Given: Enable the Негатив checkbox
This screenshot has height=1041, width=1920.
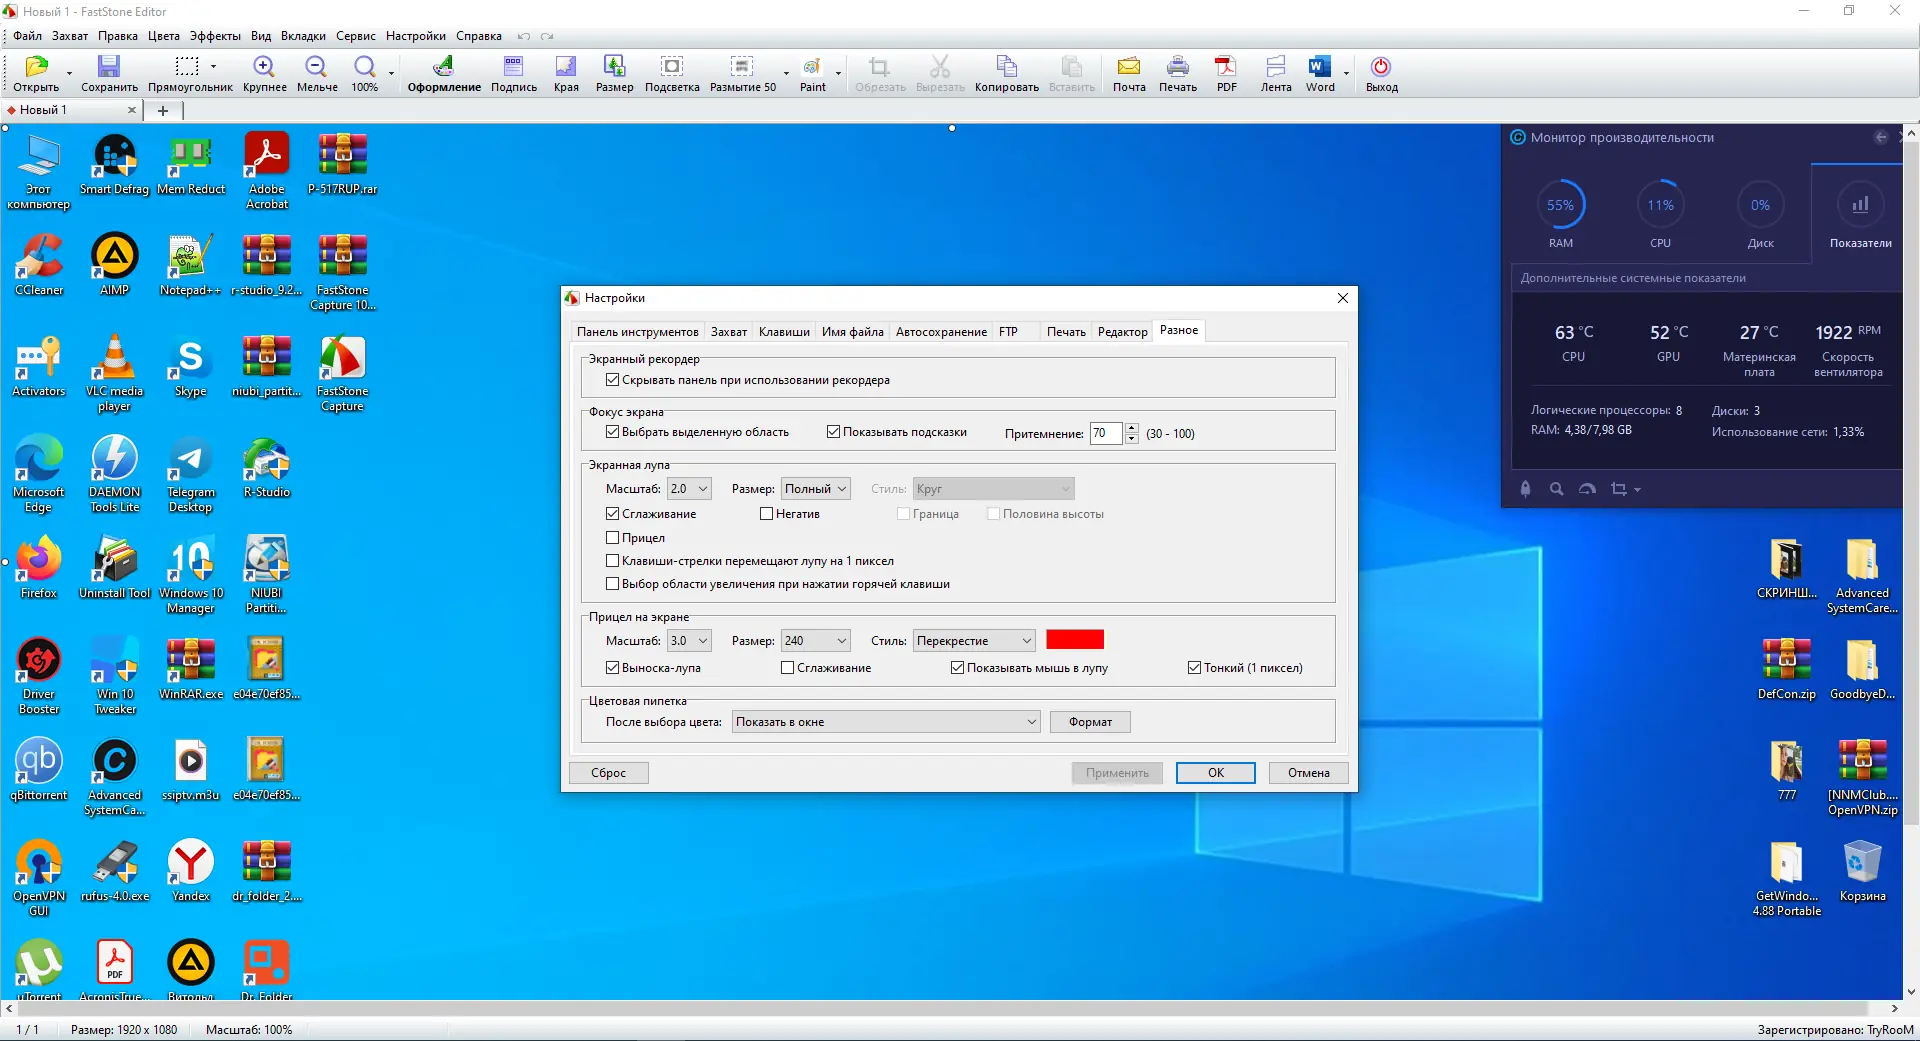Looking at the screenshot, I should tap(767, 514).
